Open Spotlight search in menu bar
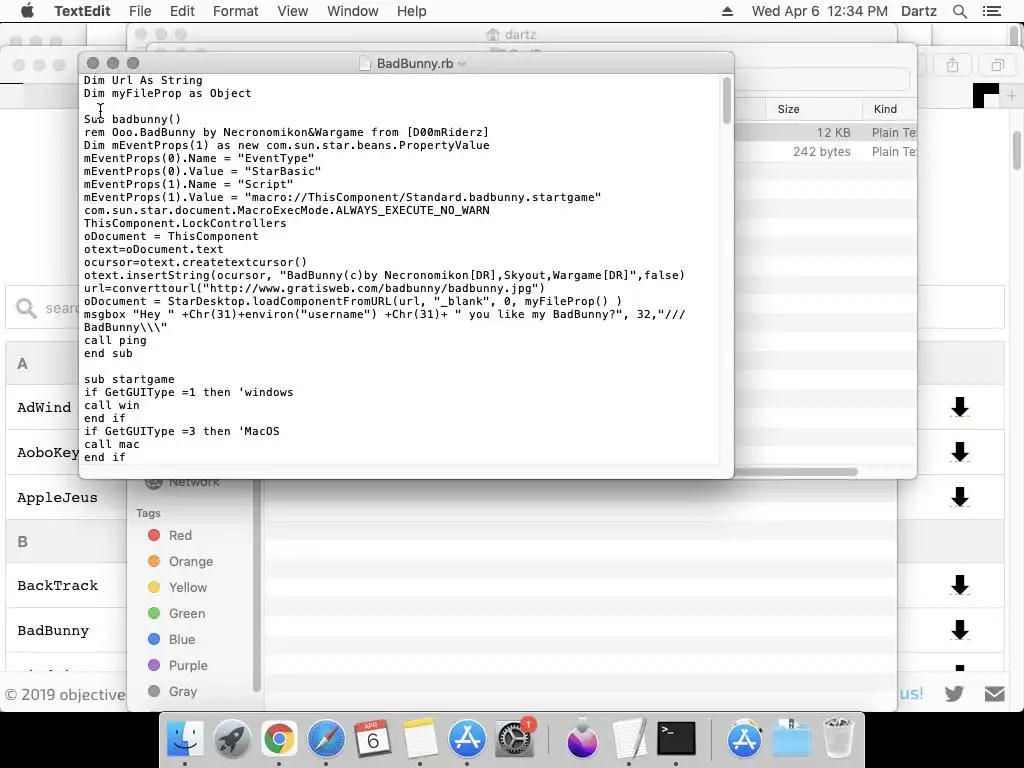 click(959, 11)
